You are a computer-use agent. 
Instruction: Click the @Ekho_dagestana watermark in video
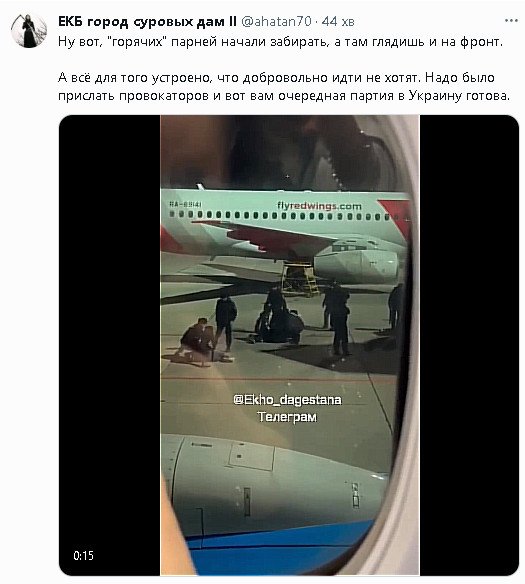[287, 400]
